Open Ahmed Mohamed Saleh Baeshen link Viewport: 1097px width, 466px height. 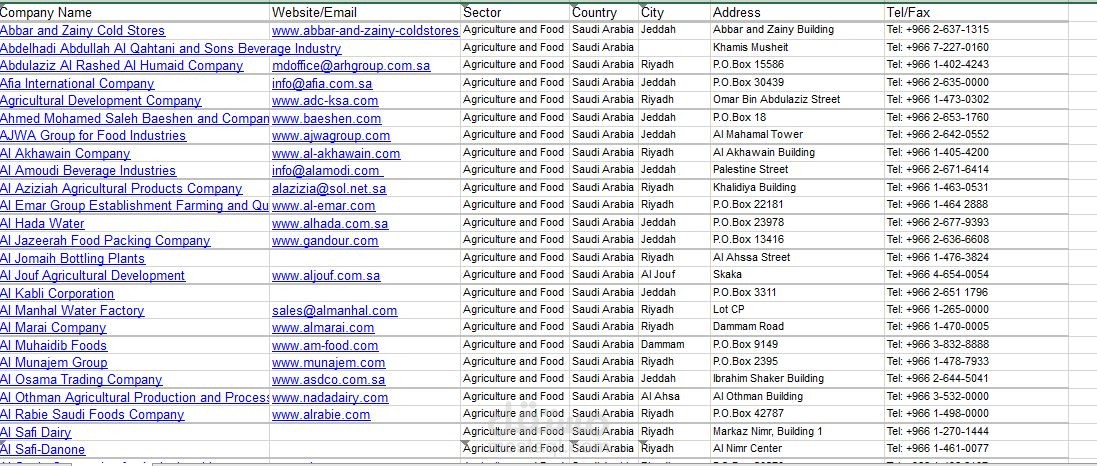click(x=135, y=118)
